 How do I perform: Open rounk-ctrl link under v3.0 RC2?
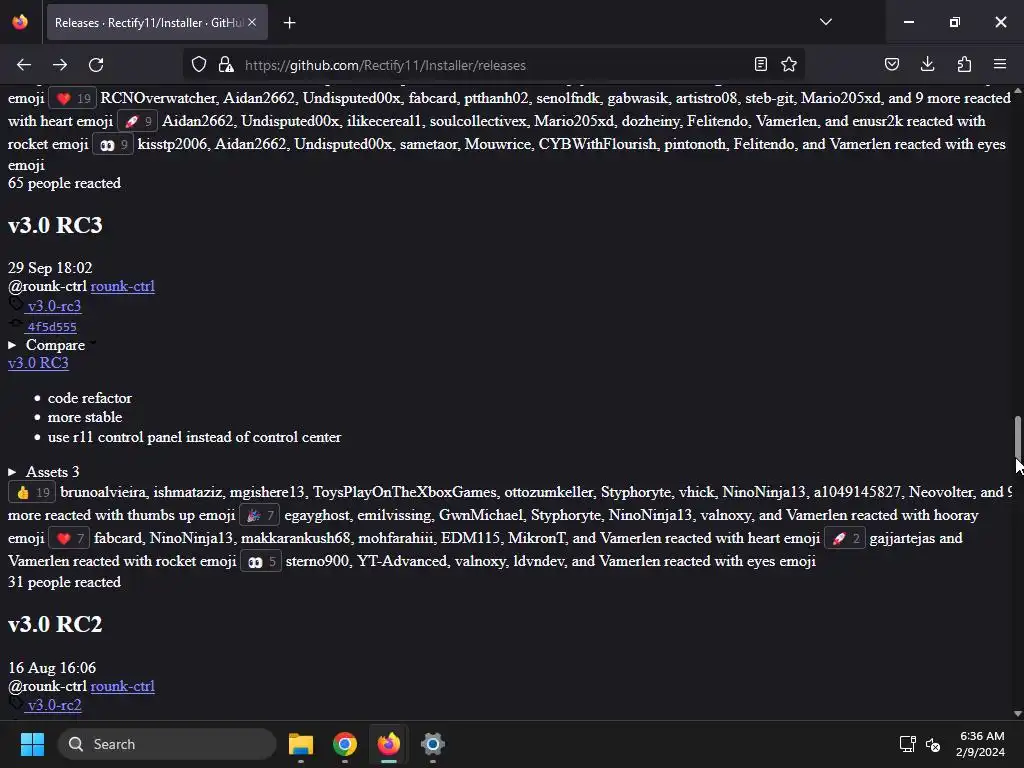point(123,686)
